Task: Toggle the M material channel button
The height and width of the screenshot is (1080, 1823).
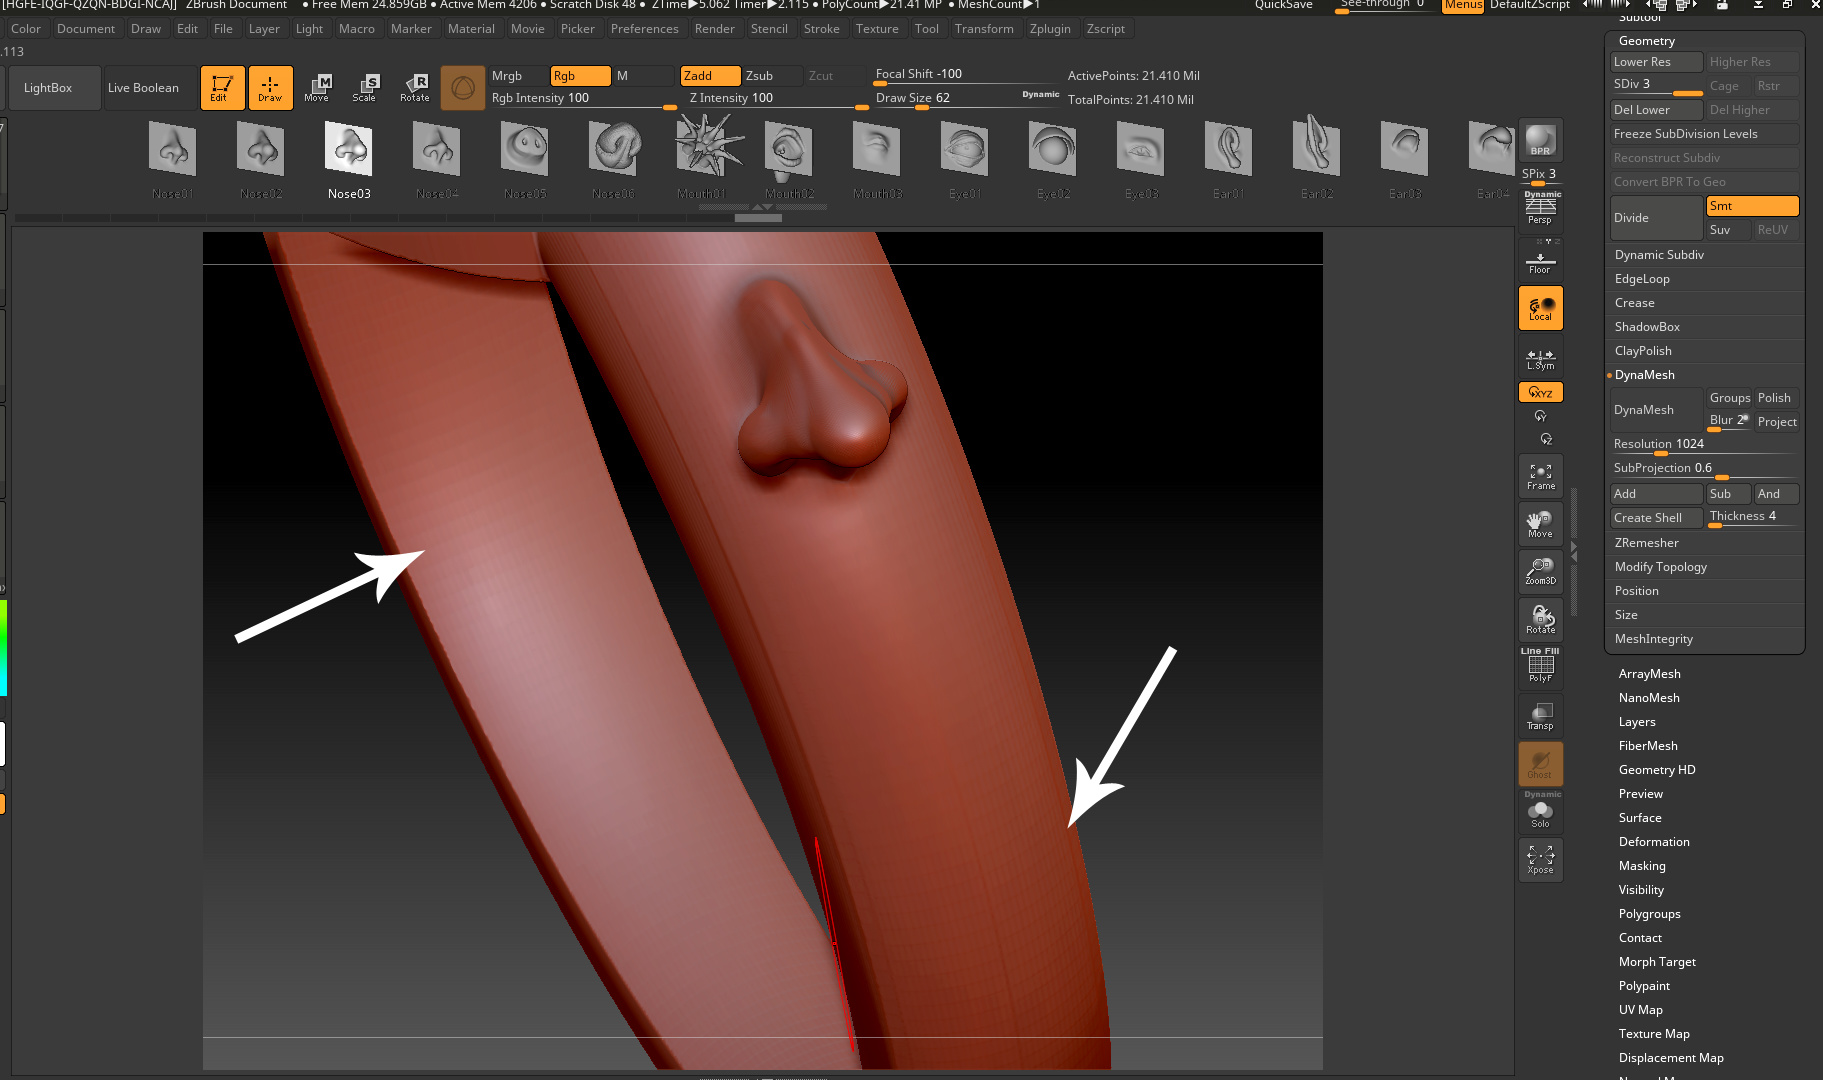Action: (x=643, y=76)
